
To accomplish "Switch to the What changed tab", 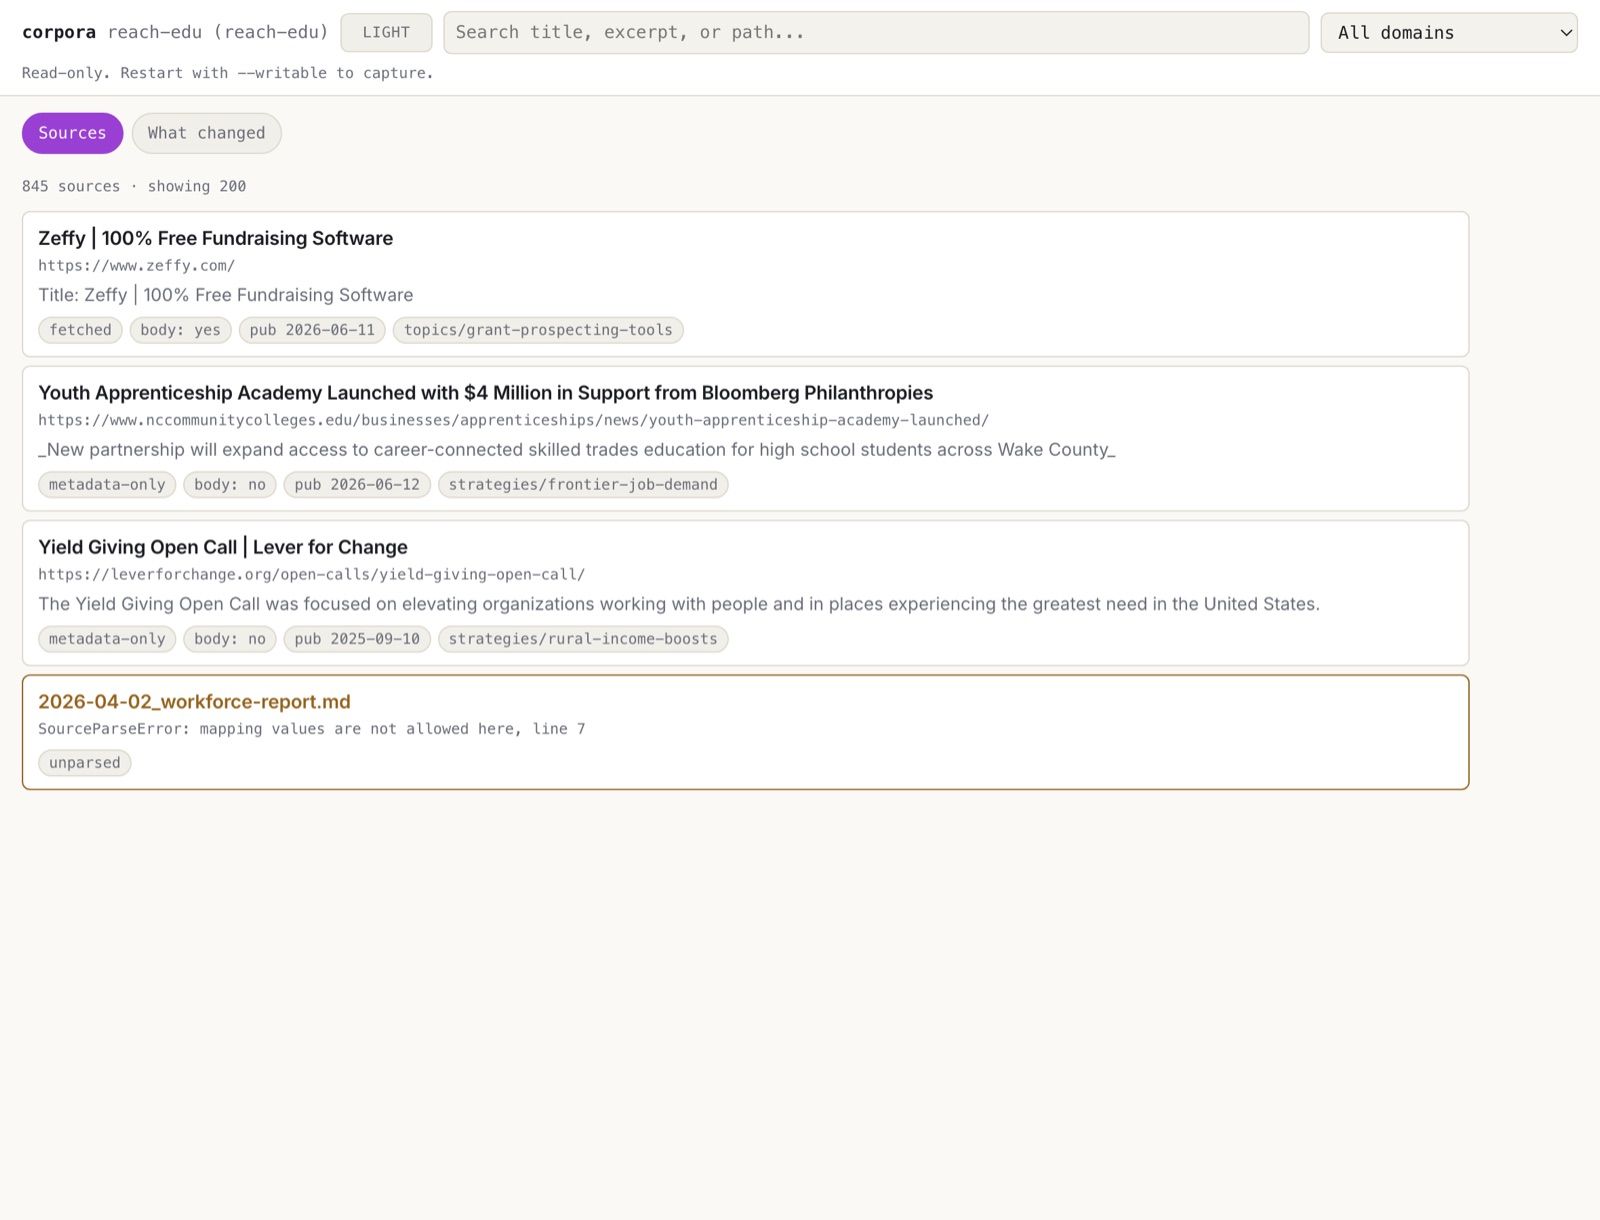I will 207,133.
